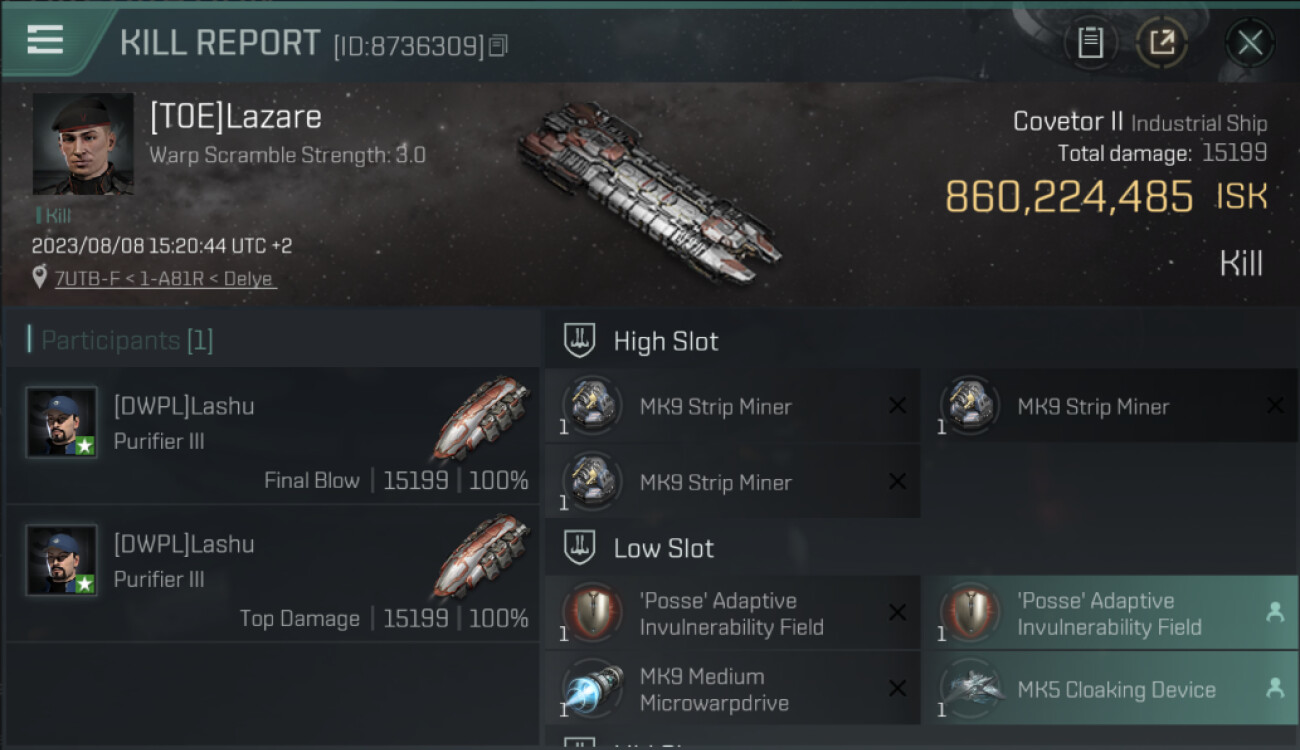Click the MK9 Medium Microwarpdrive module
This screenshot has height=750, width=1300.
pyautogui.click(x=733, y=688)
